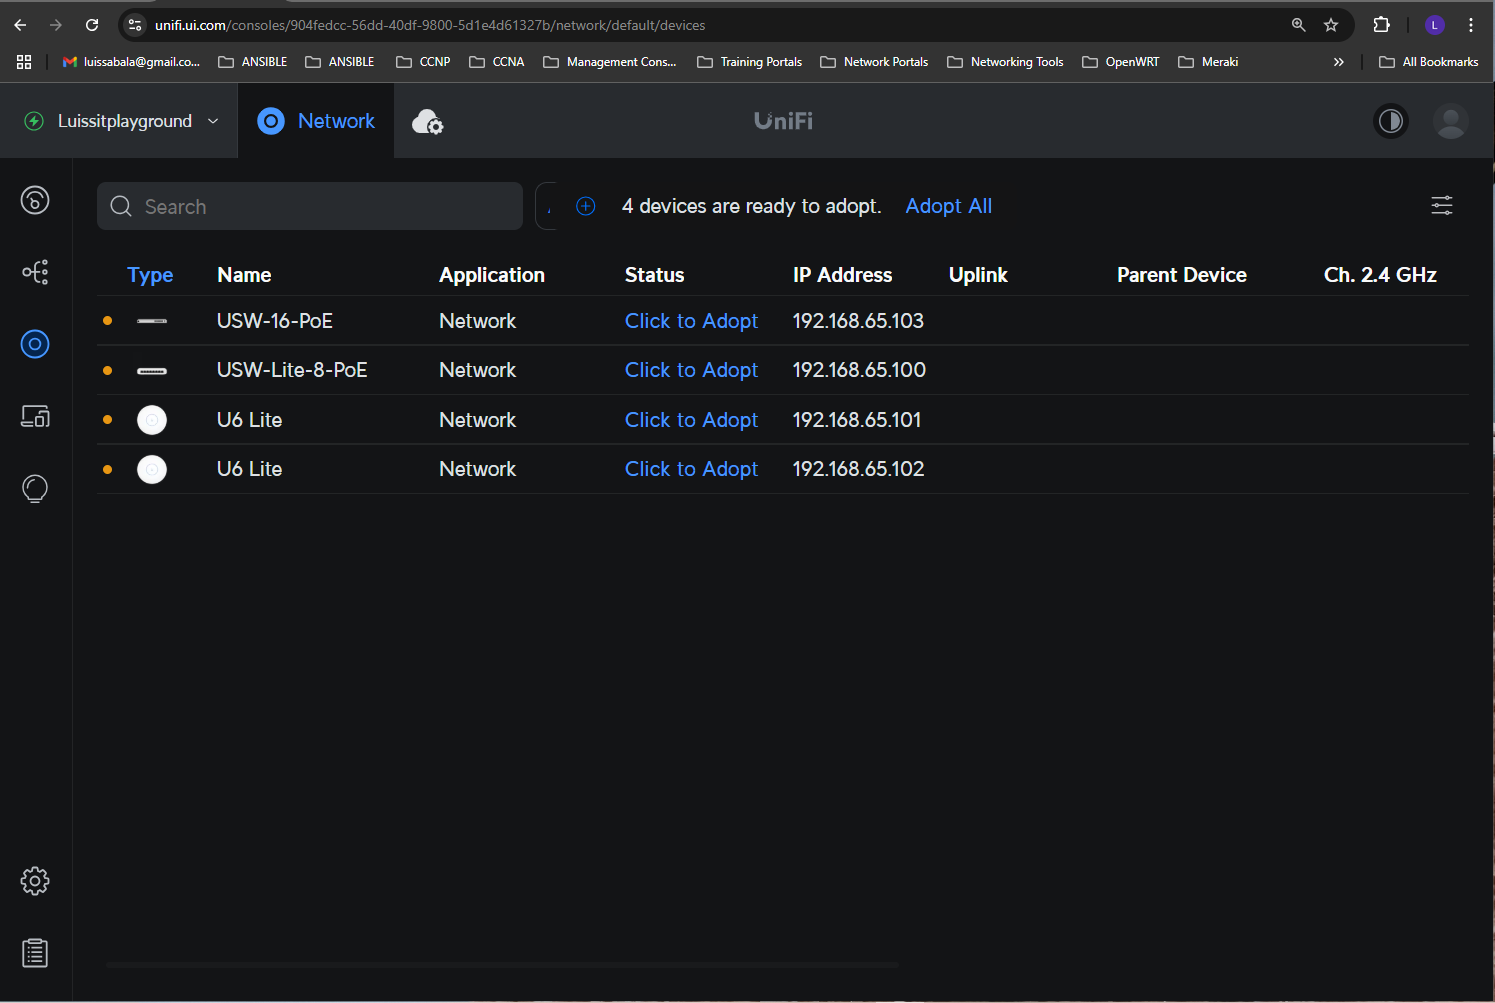This screenshot has width=1495, height=1003.
Task: Click the horizontal scrollbar under the table
Action: pyautogui.click(x=502, y=965)
